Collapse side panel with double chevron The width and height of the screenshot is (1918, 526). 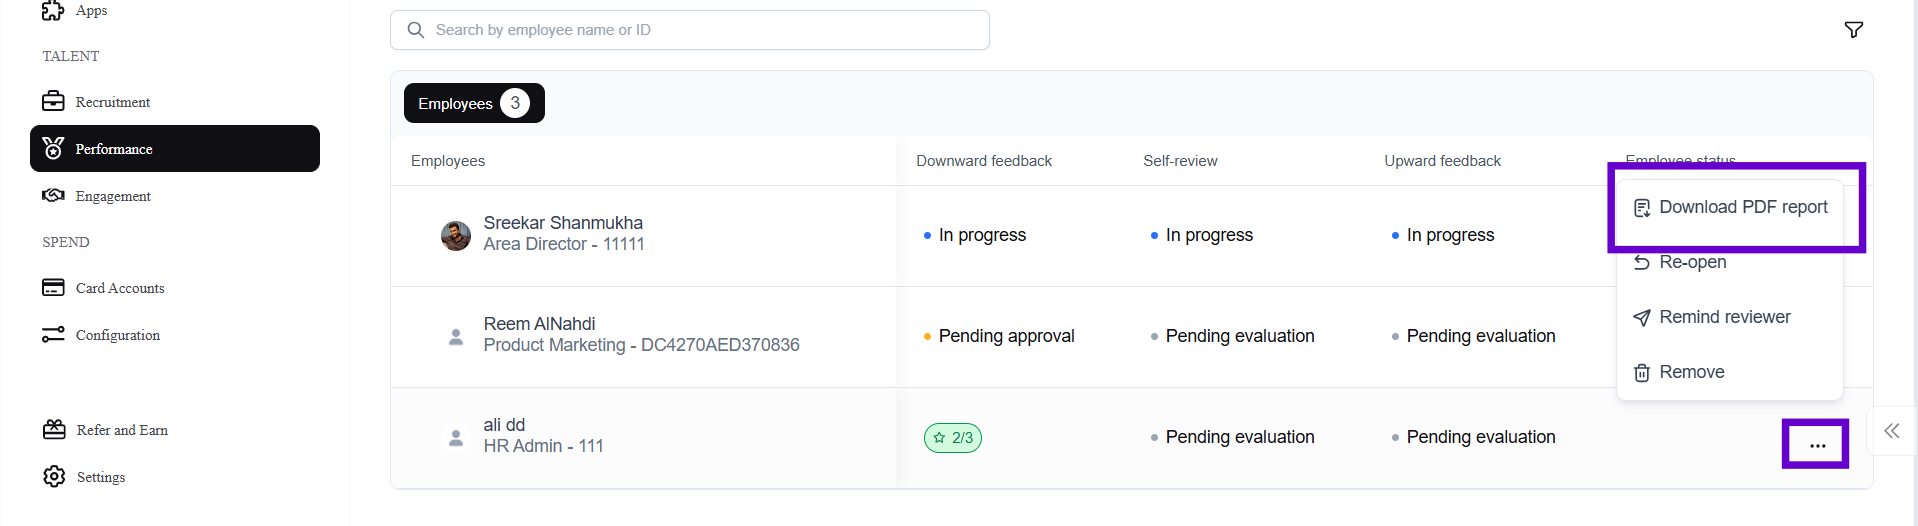tap(1891, 431)
